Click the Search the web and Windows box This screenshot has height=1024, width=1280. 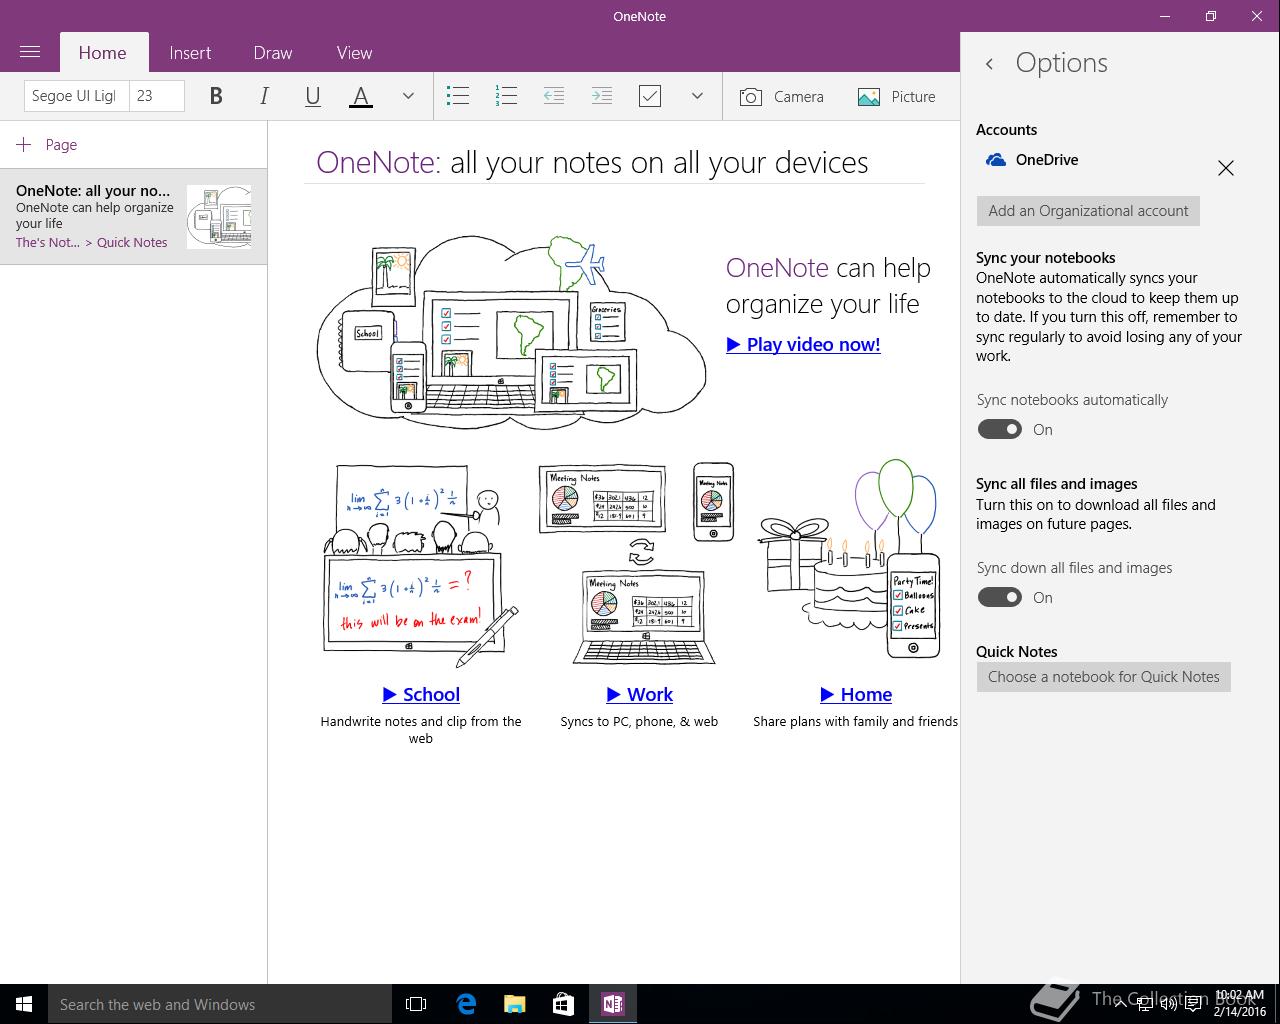coord(220,1004)
